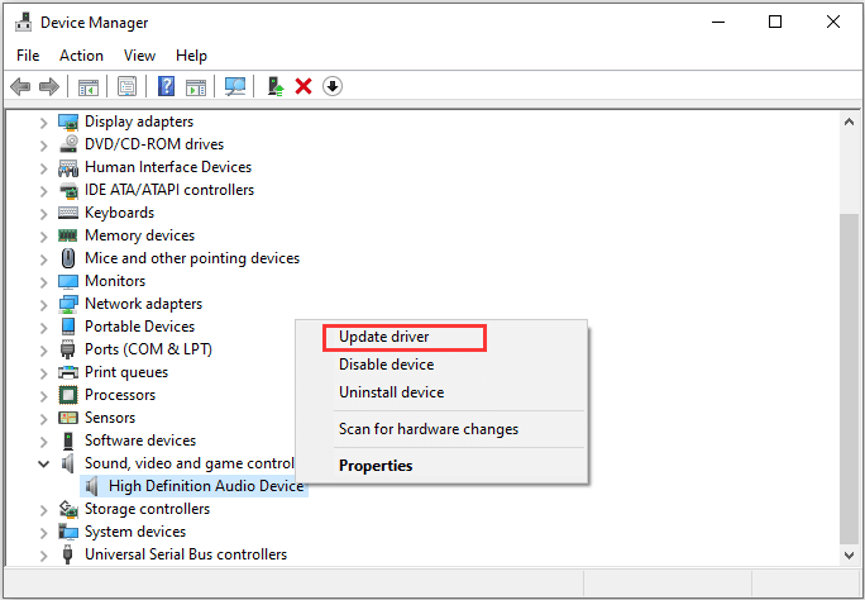
Task: Click the Storage controllers category icon
Action: pos(68,509)
